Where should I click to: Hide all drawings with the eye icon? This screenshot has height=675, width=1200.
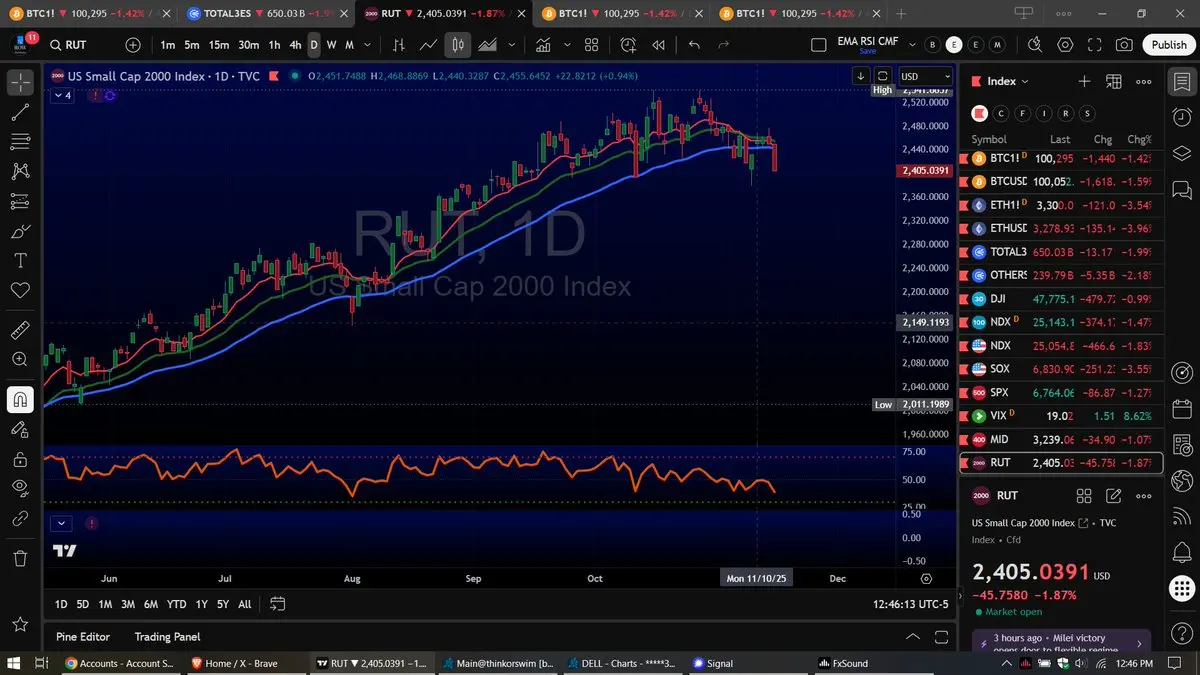click(20, 488)
